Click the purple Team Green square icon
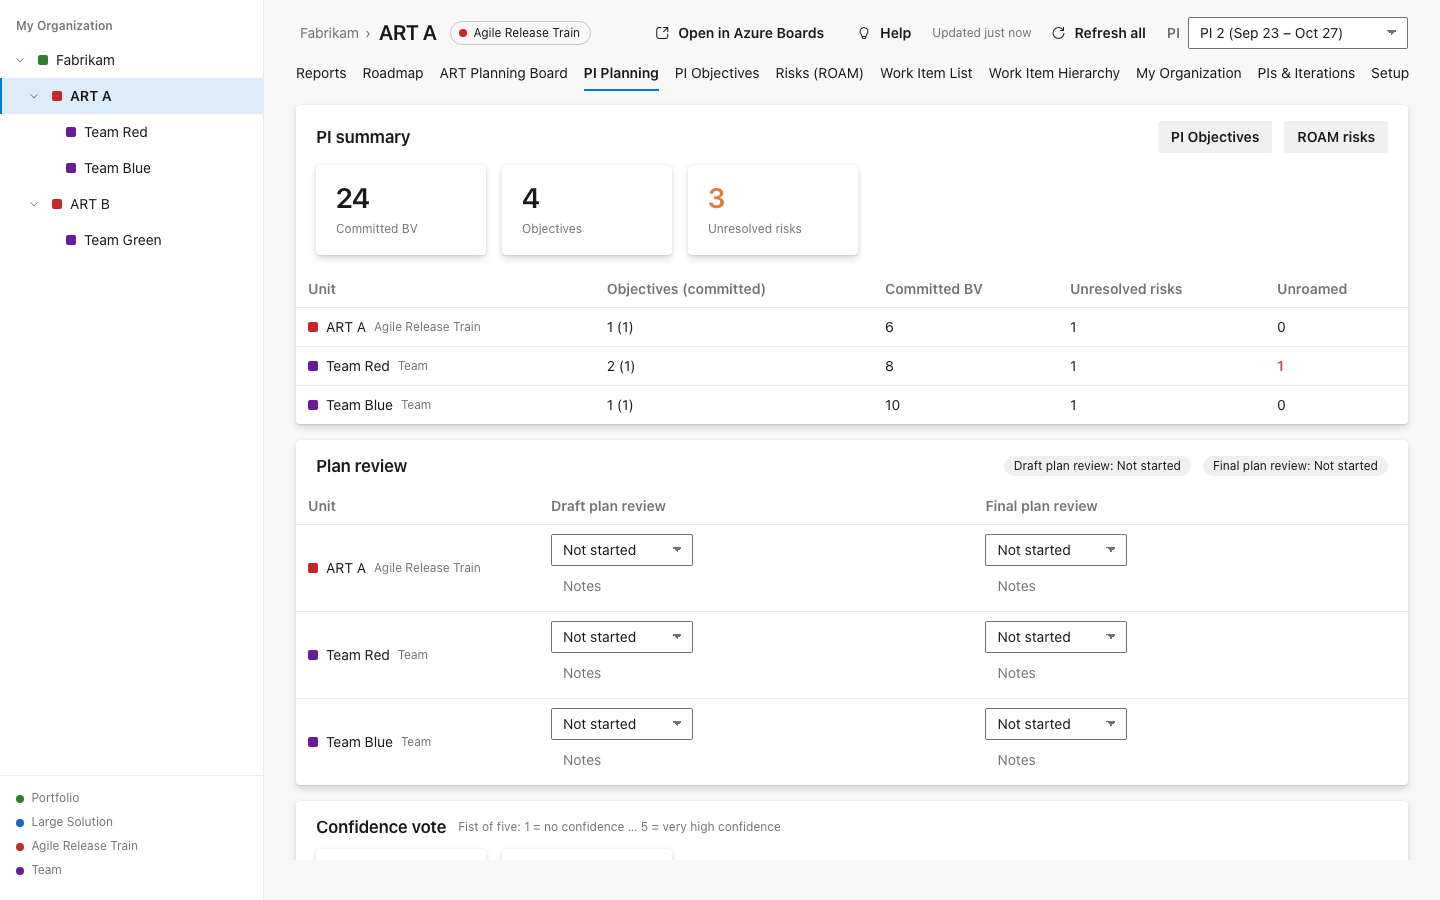Image resolution: width=1440 pixels, height=900 pixels. pos(71,240)
